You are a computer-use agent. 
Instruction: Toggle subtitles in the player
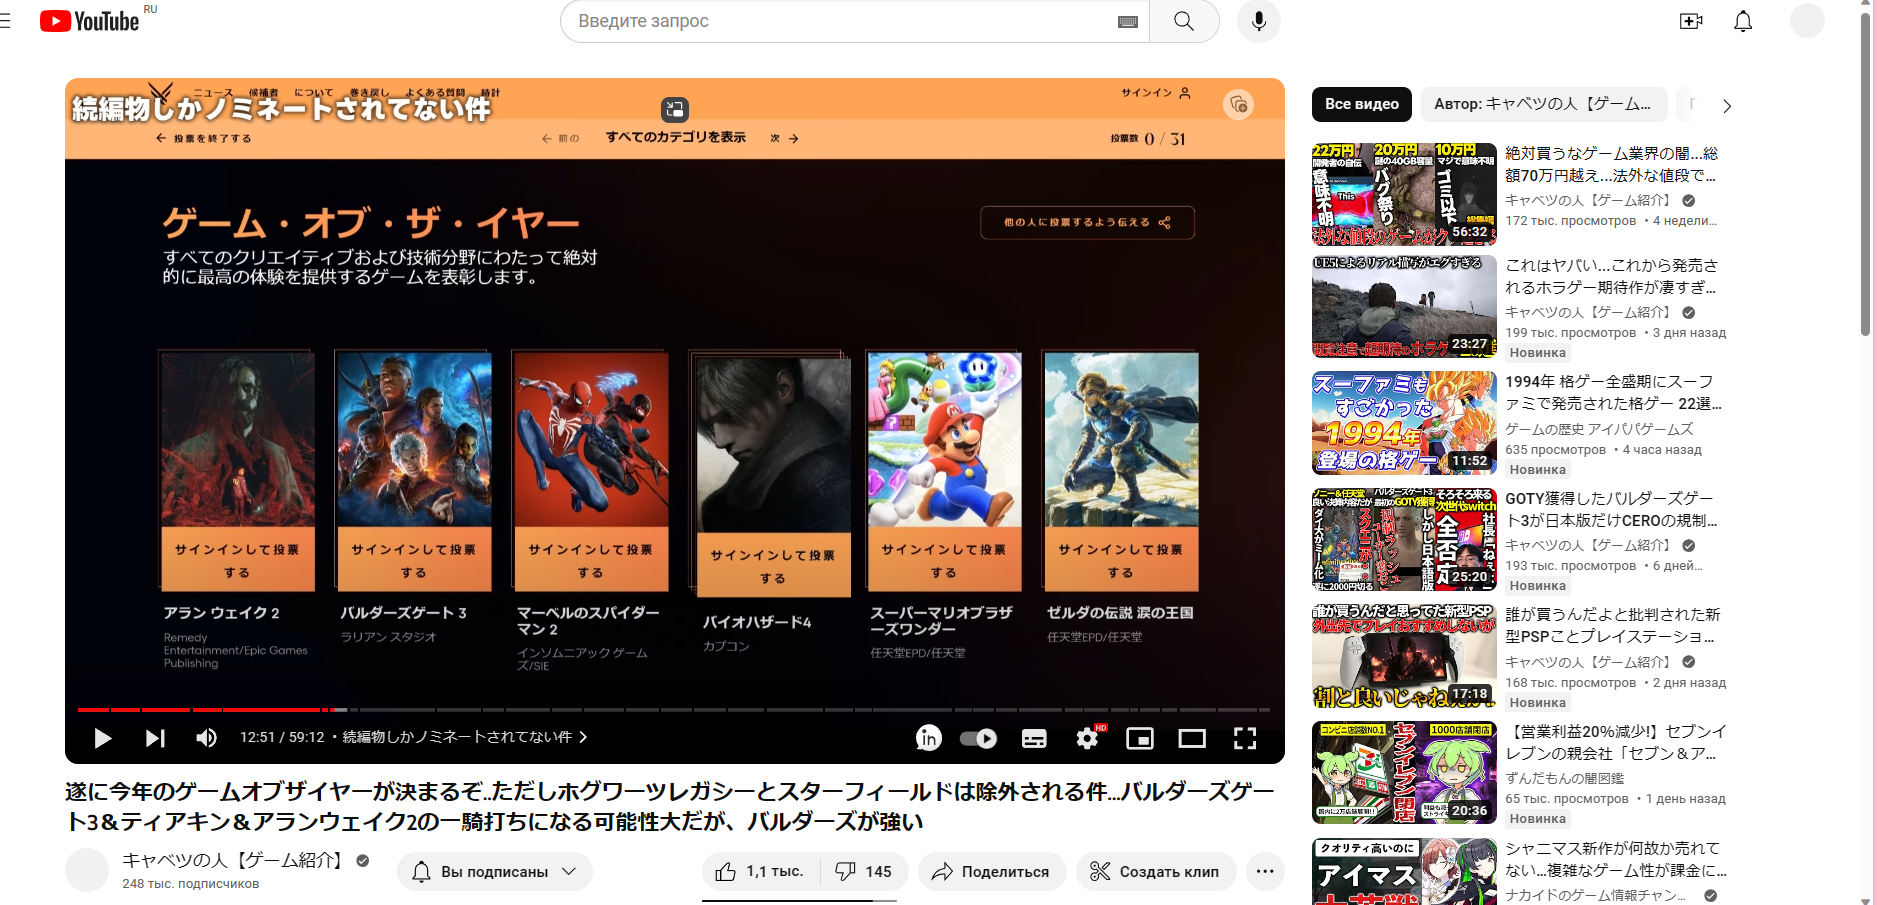1034,739
